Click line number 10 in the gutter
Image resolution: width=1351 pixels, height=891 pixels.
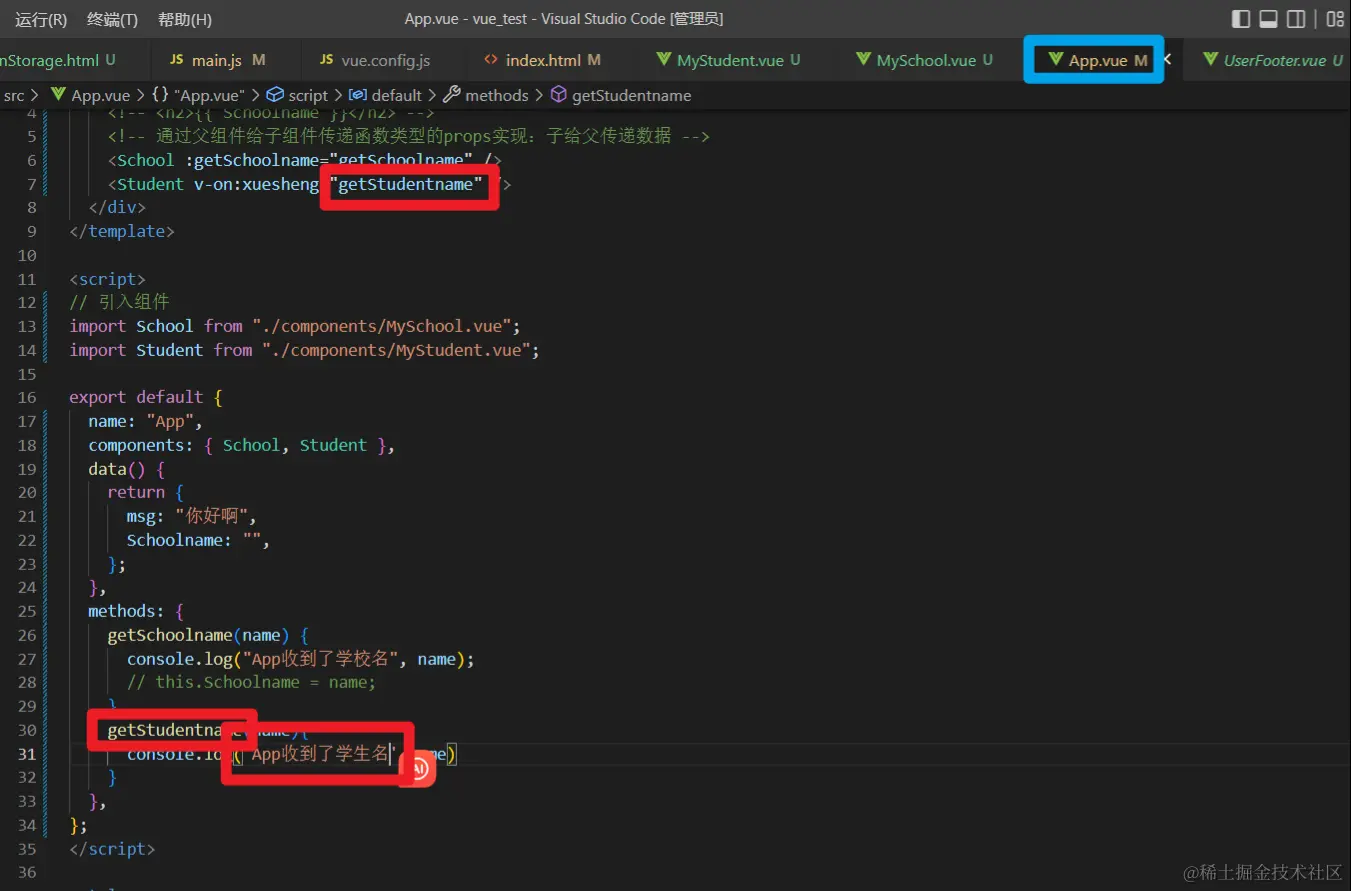pos(27,255)
